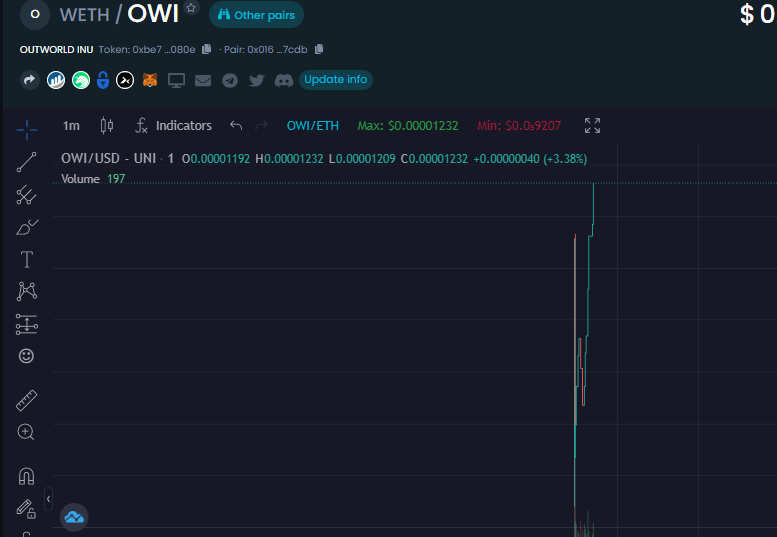
Task: Click the Volume 197 indicator label
Action: [93, 179]
